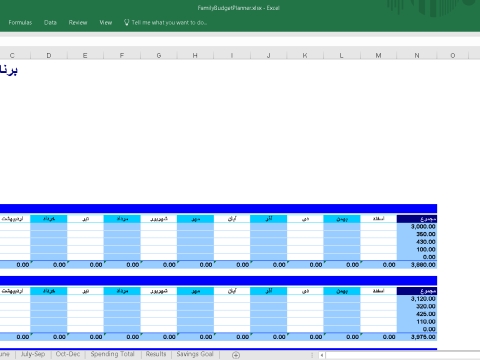Select column C header

point(12,55)
